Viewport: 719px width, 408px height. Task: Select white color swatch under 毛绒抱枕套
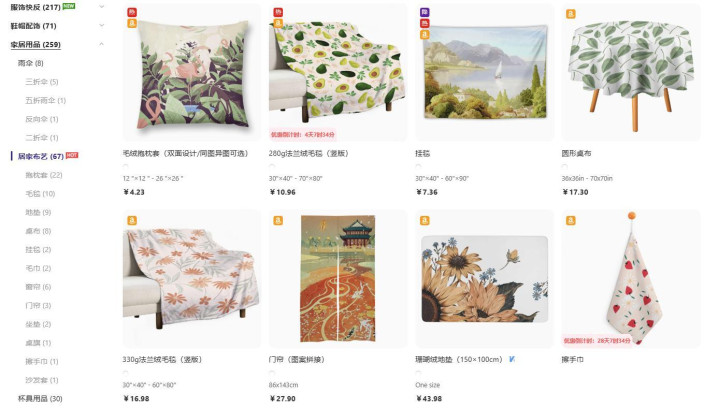pyautogui.click(x=126, y=166)
